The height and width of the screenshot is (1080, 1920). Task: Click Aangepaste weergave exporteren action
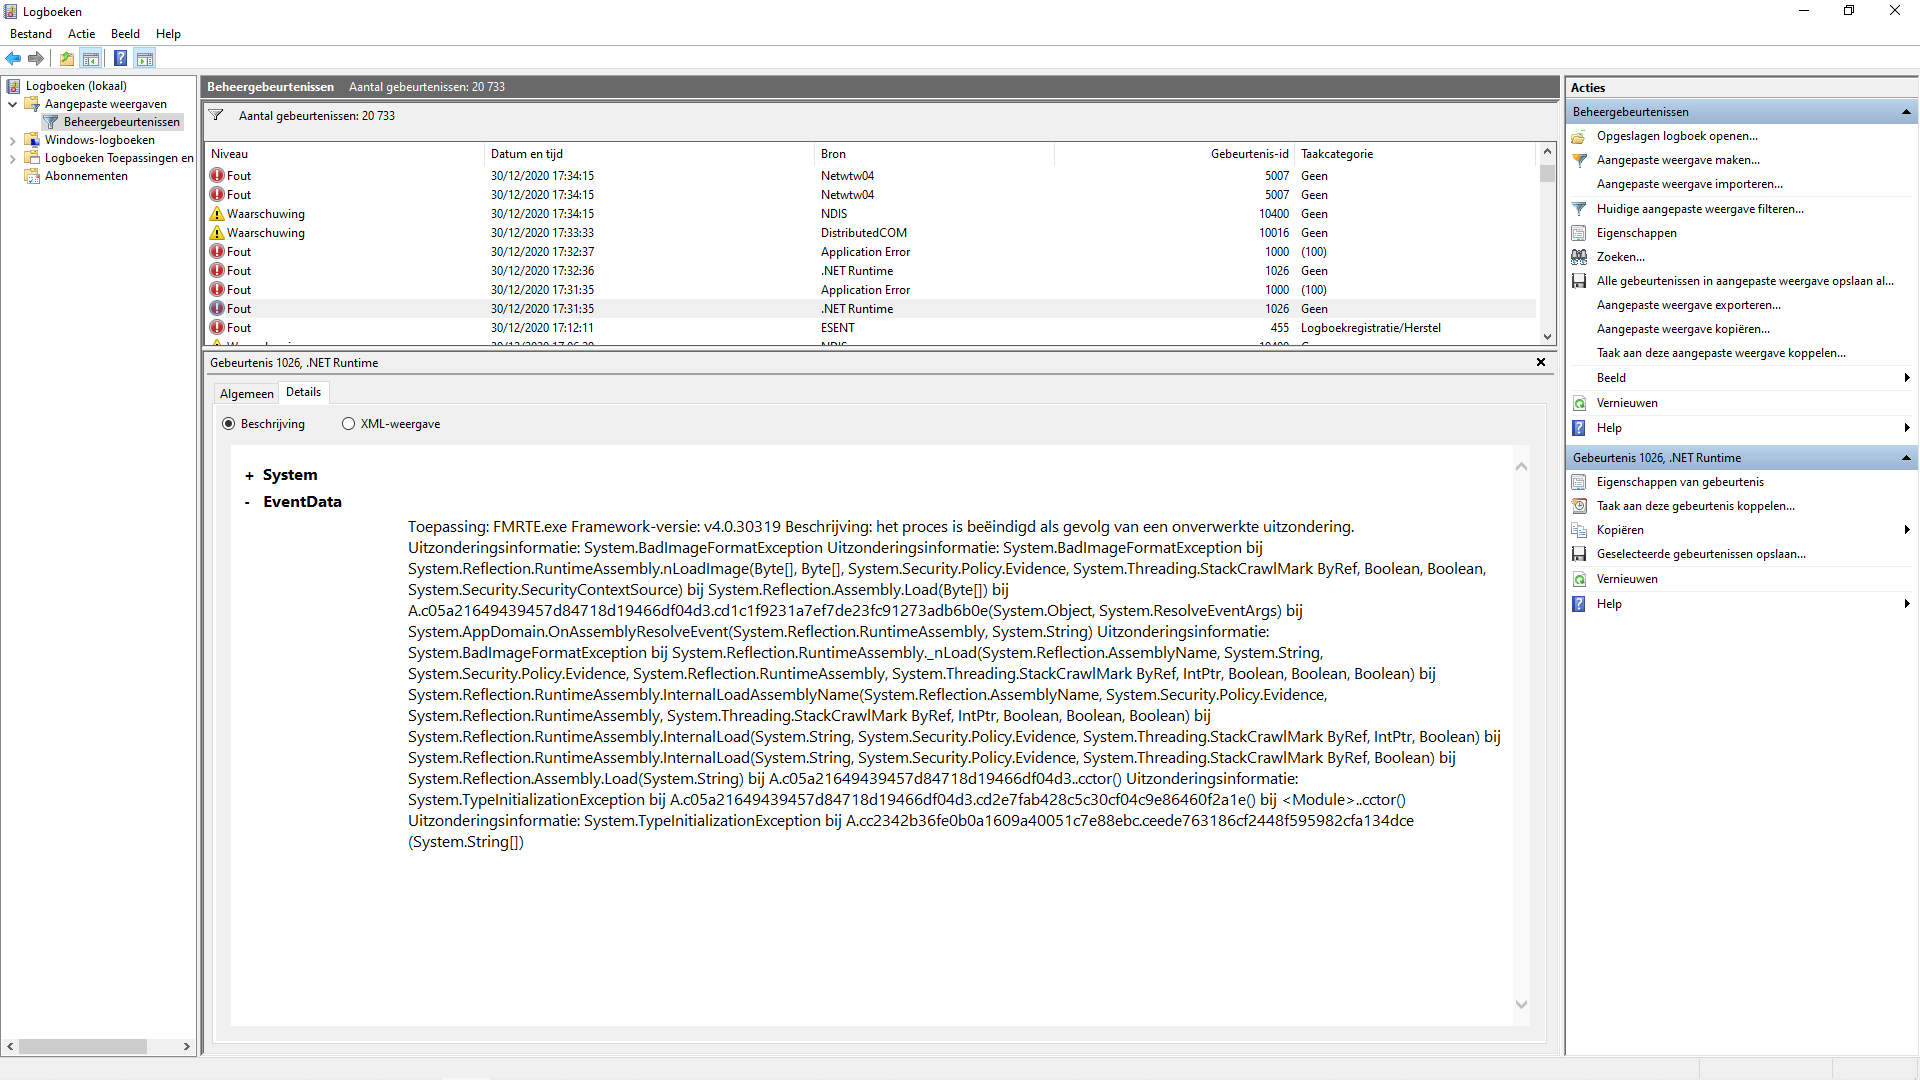pos(1688,305)
